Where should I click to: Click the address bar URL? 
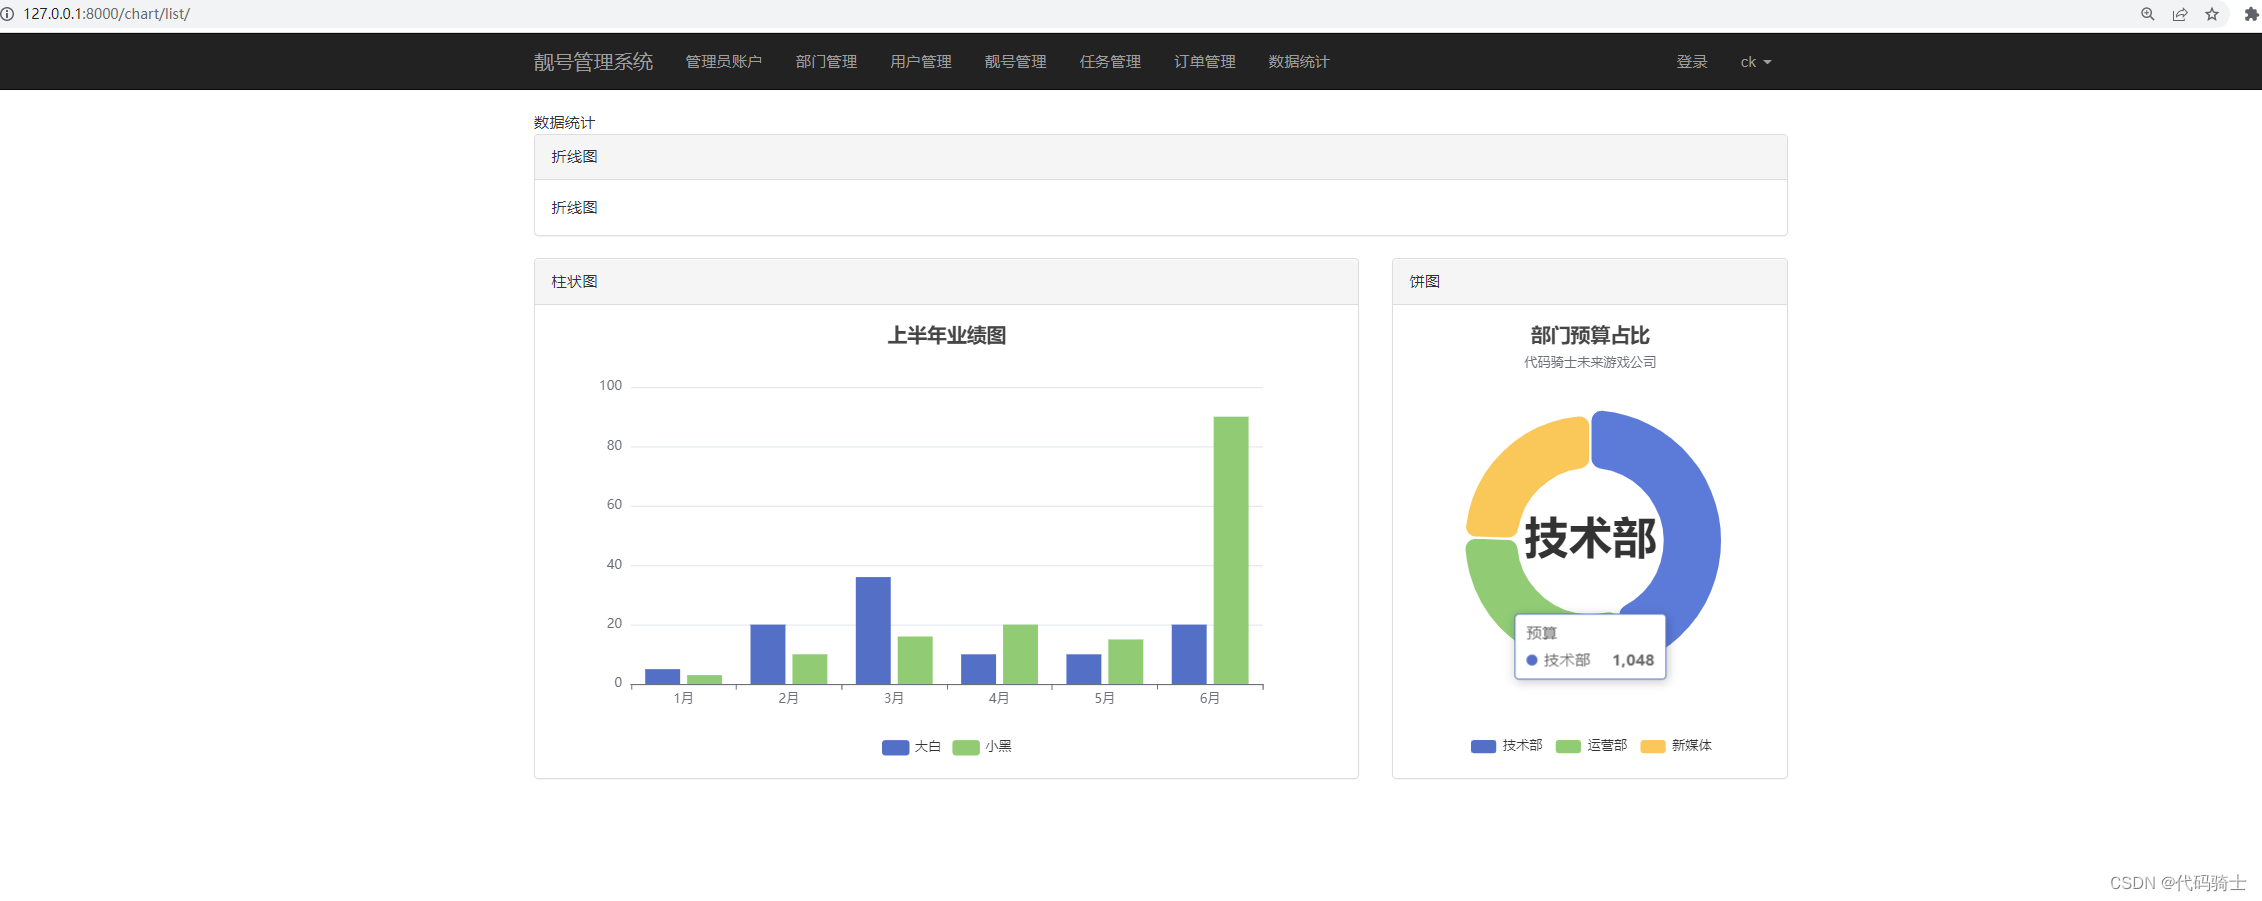[x=107, y=14]
